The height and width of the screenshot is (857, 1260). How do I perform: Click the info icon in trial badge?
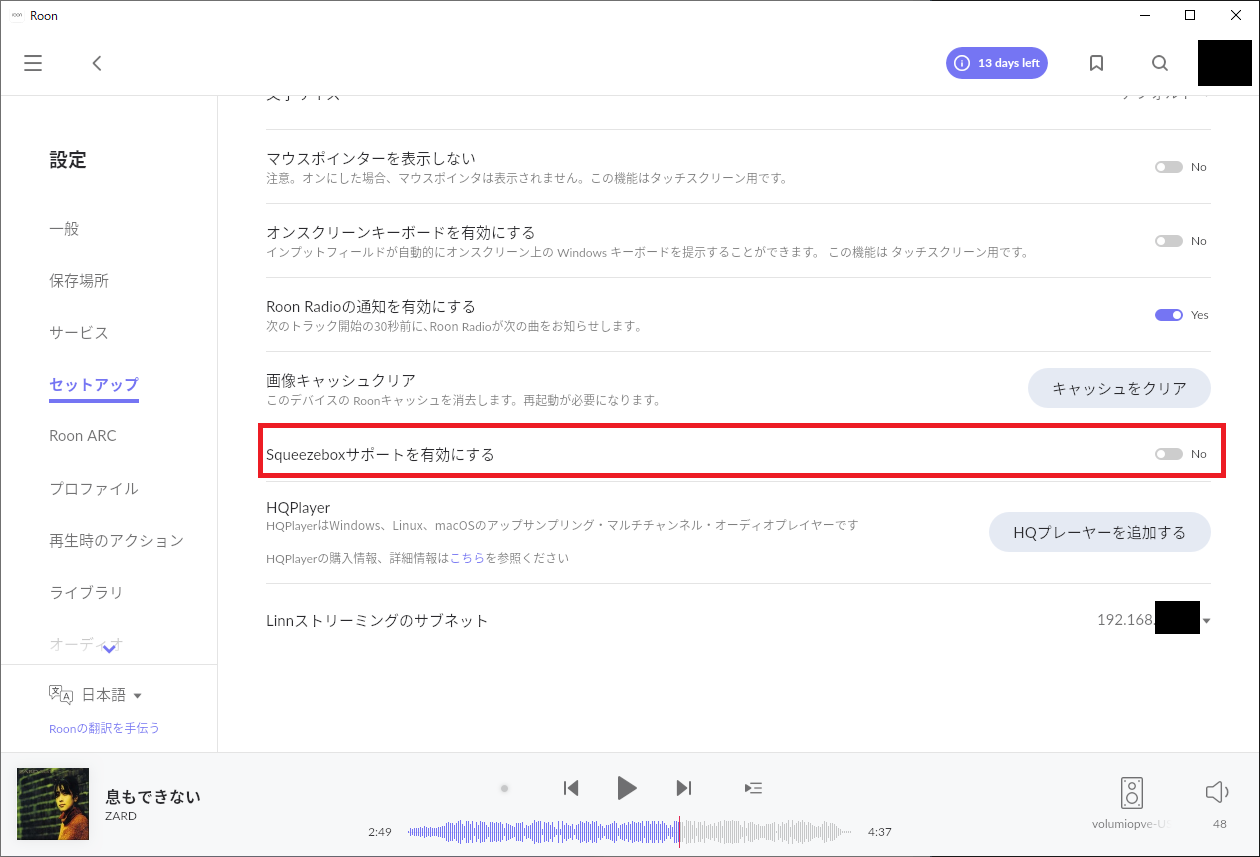pyautogui.click(x=962, y=63)
